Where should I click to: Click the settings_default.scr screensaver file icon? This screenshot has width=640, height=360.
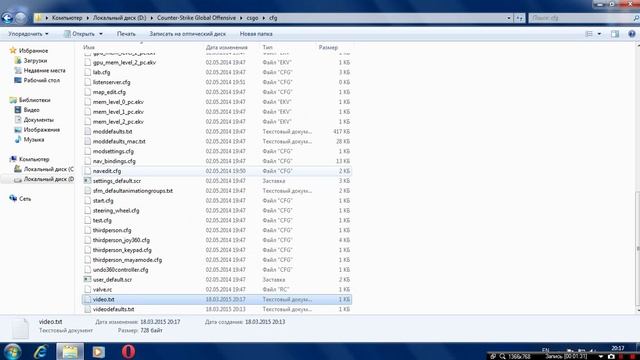click(x=87, y=181)
